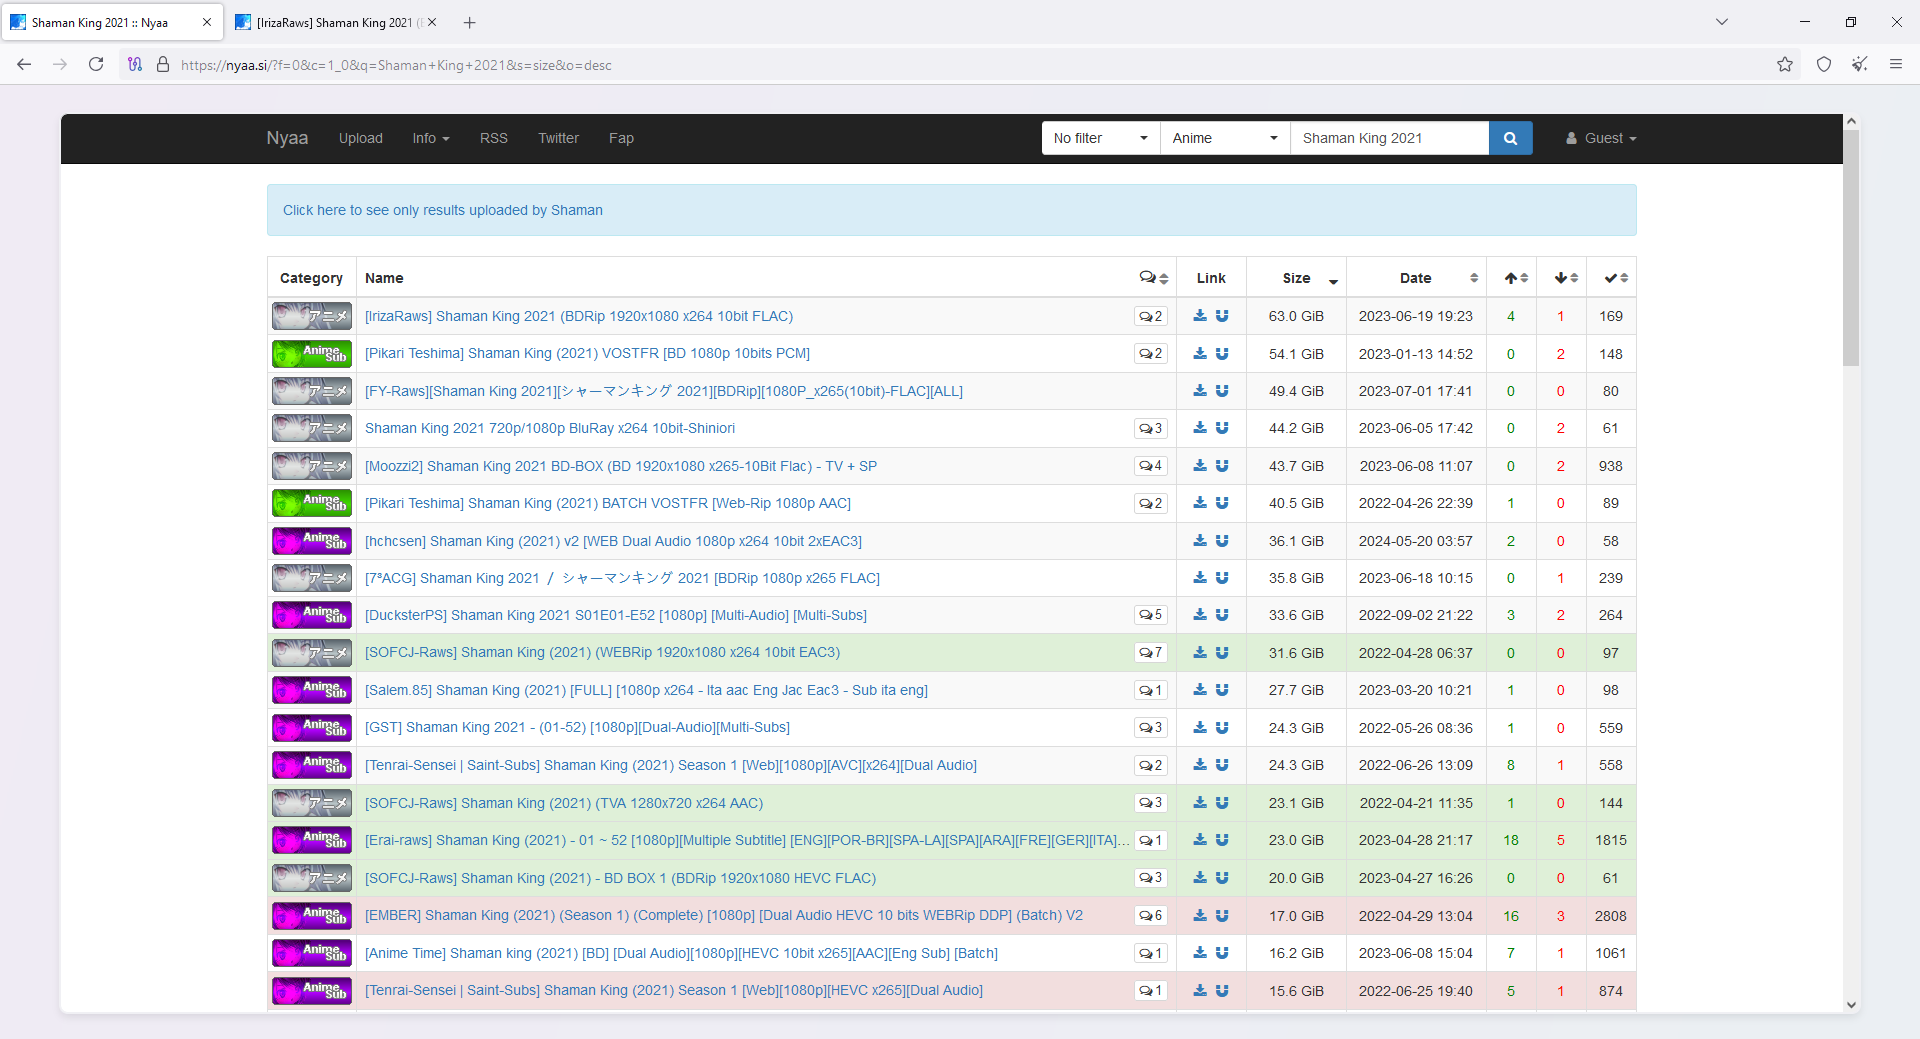Open the Upload page from navbar
Screen dimensions: 1920x1039
coord(361,138)
